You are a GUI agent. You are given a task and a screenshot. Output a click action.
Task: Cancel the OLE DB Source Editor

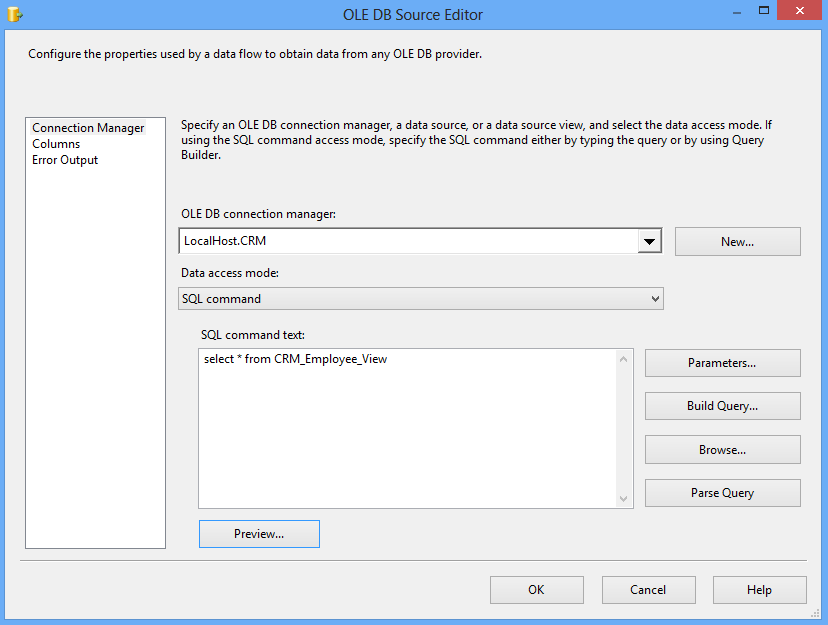tap(648, 590)
